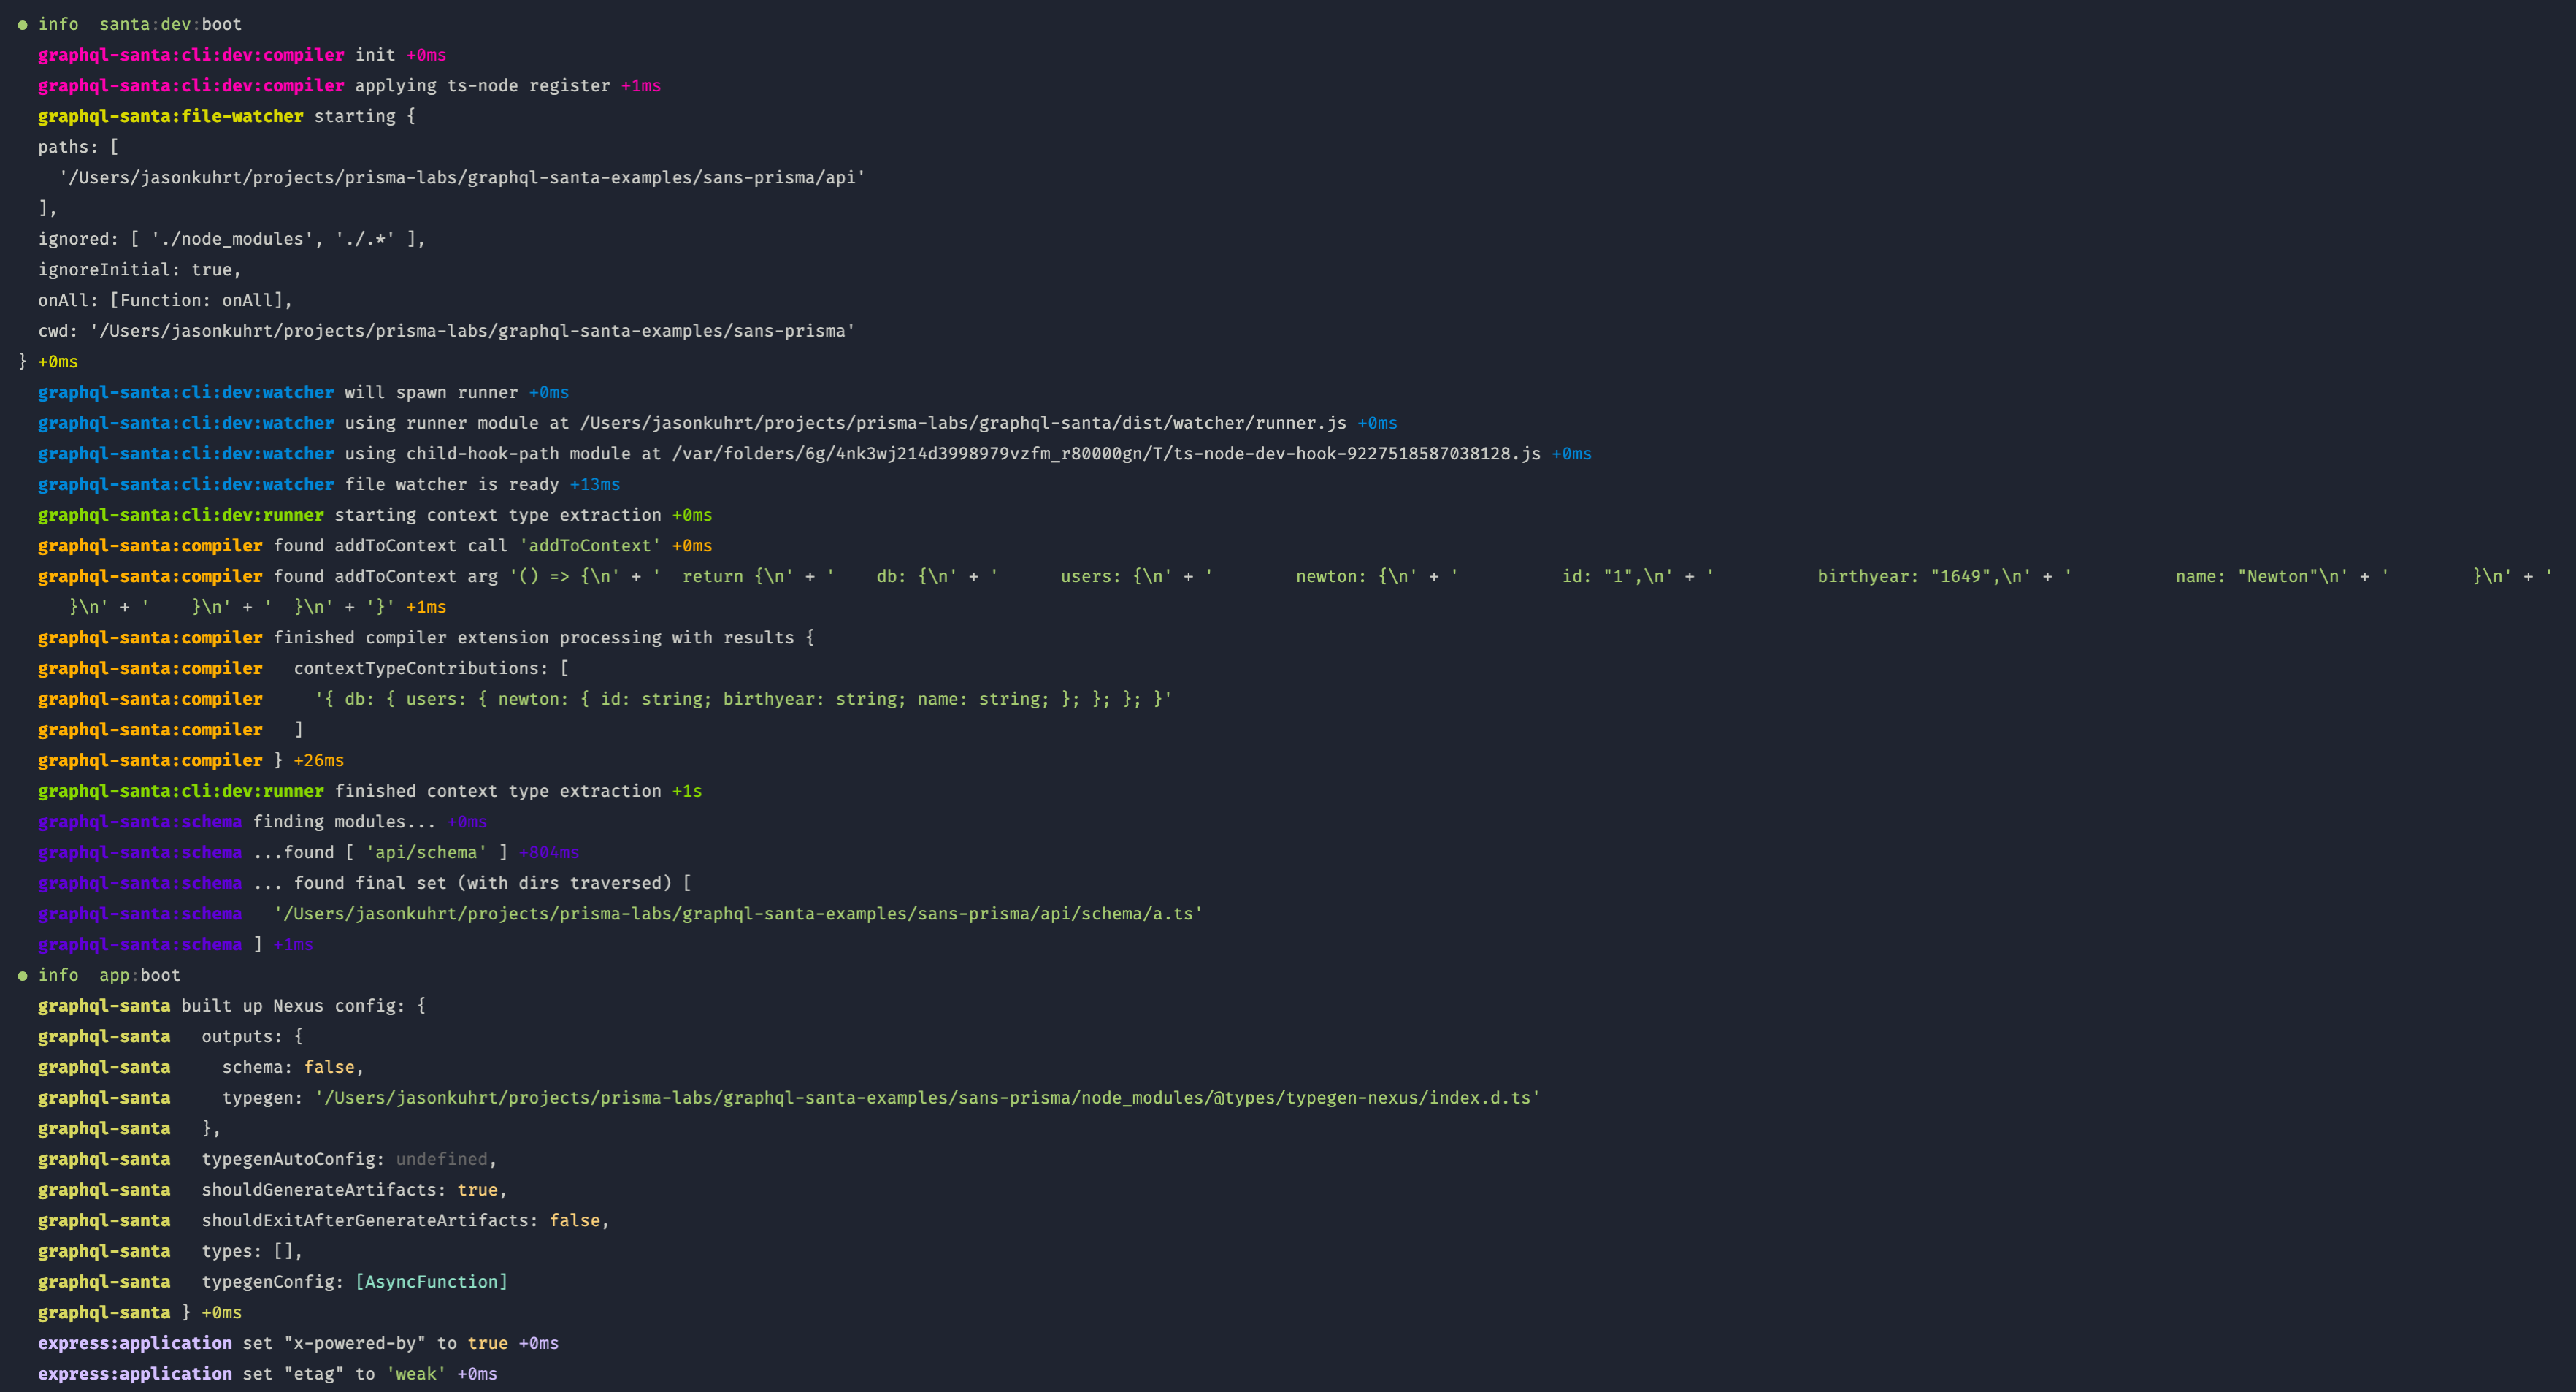
Task: Click the runner.js module file path
Action: click(x=962, y=423)
